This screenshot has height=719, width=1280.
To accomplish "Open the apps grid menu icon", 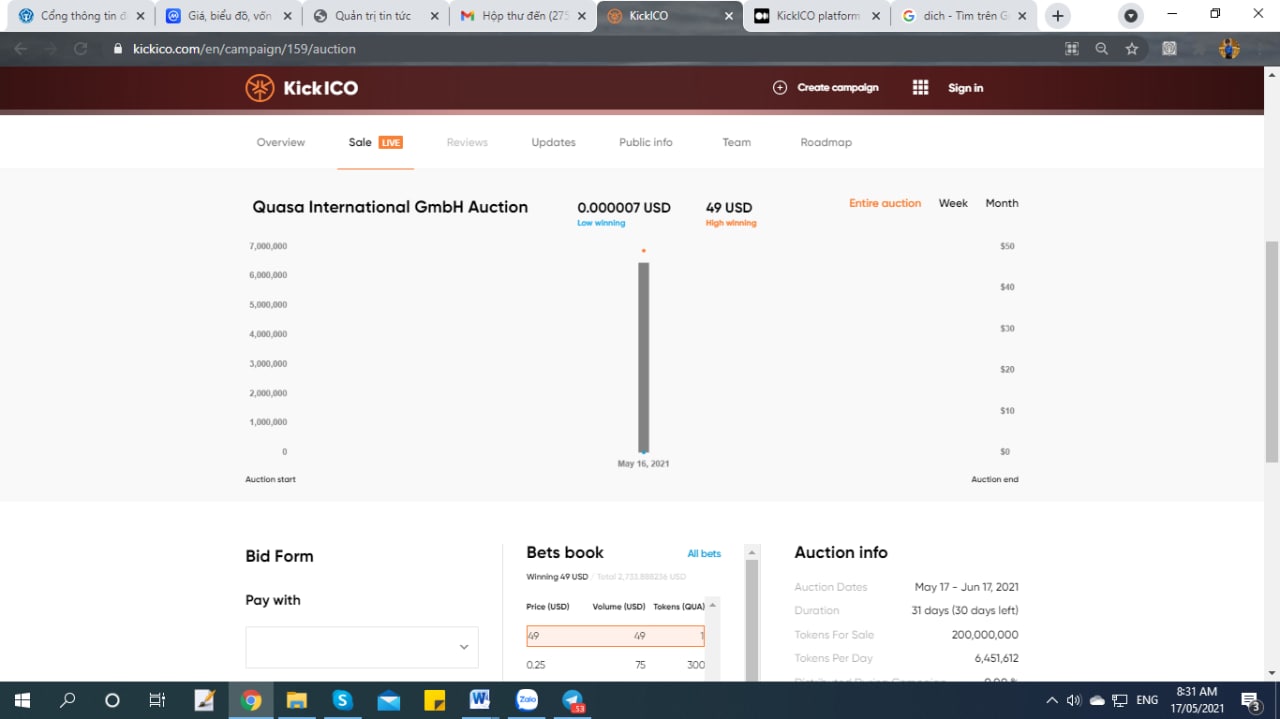I will pos(921,88).
